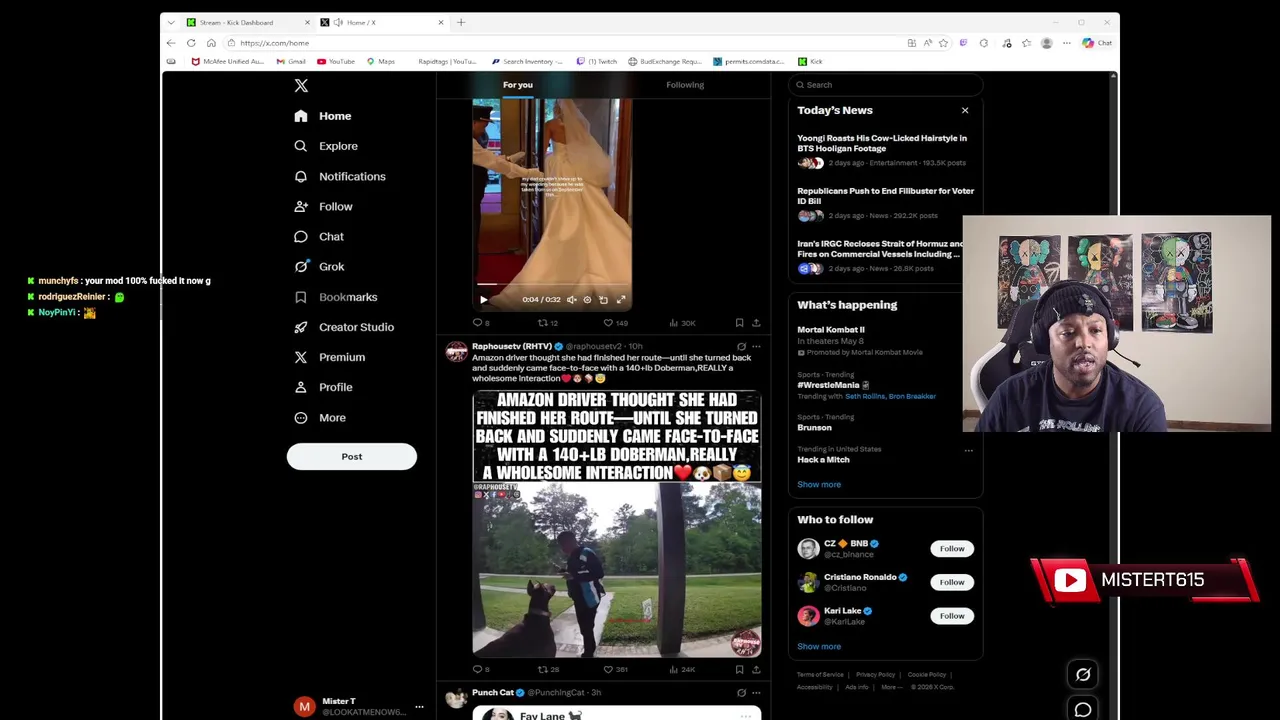Reload the page in the browser
The height and width of the screenshot is (720, 1280).
pos(191,43)
